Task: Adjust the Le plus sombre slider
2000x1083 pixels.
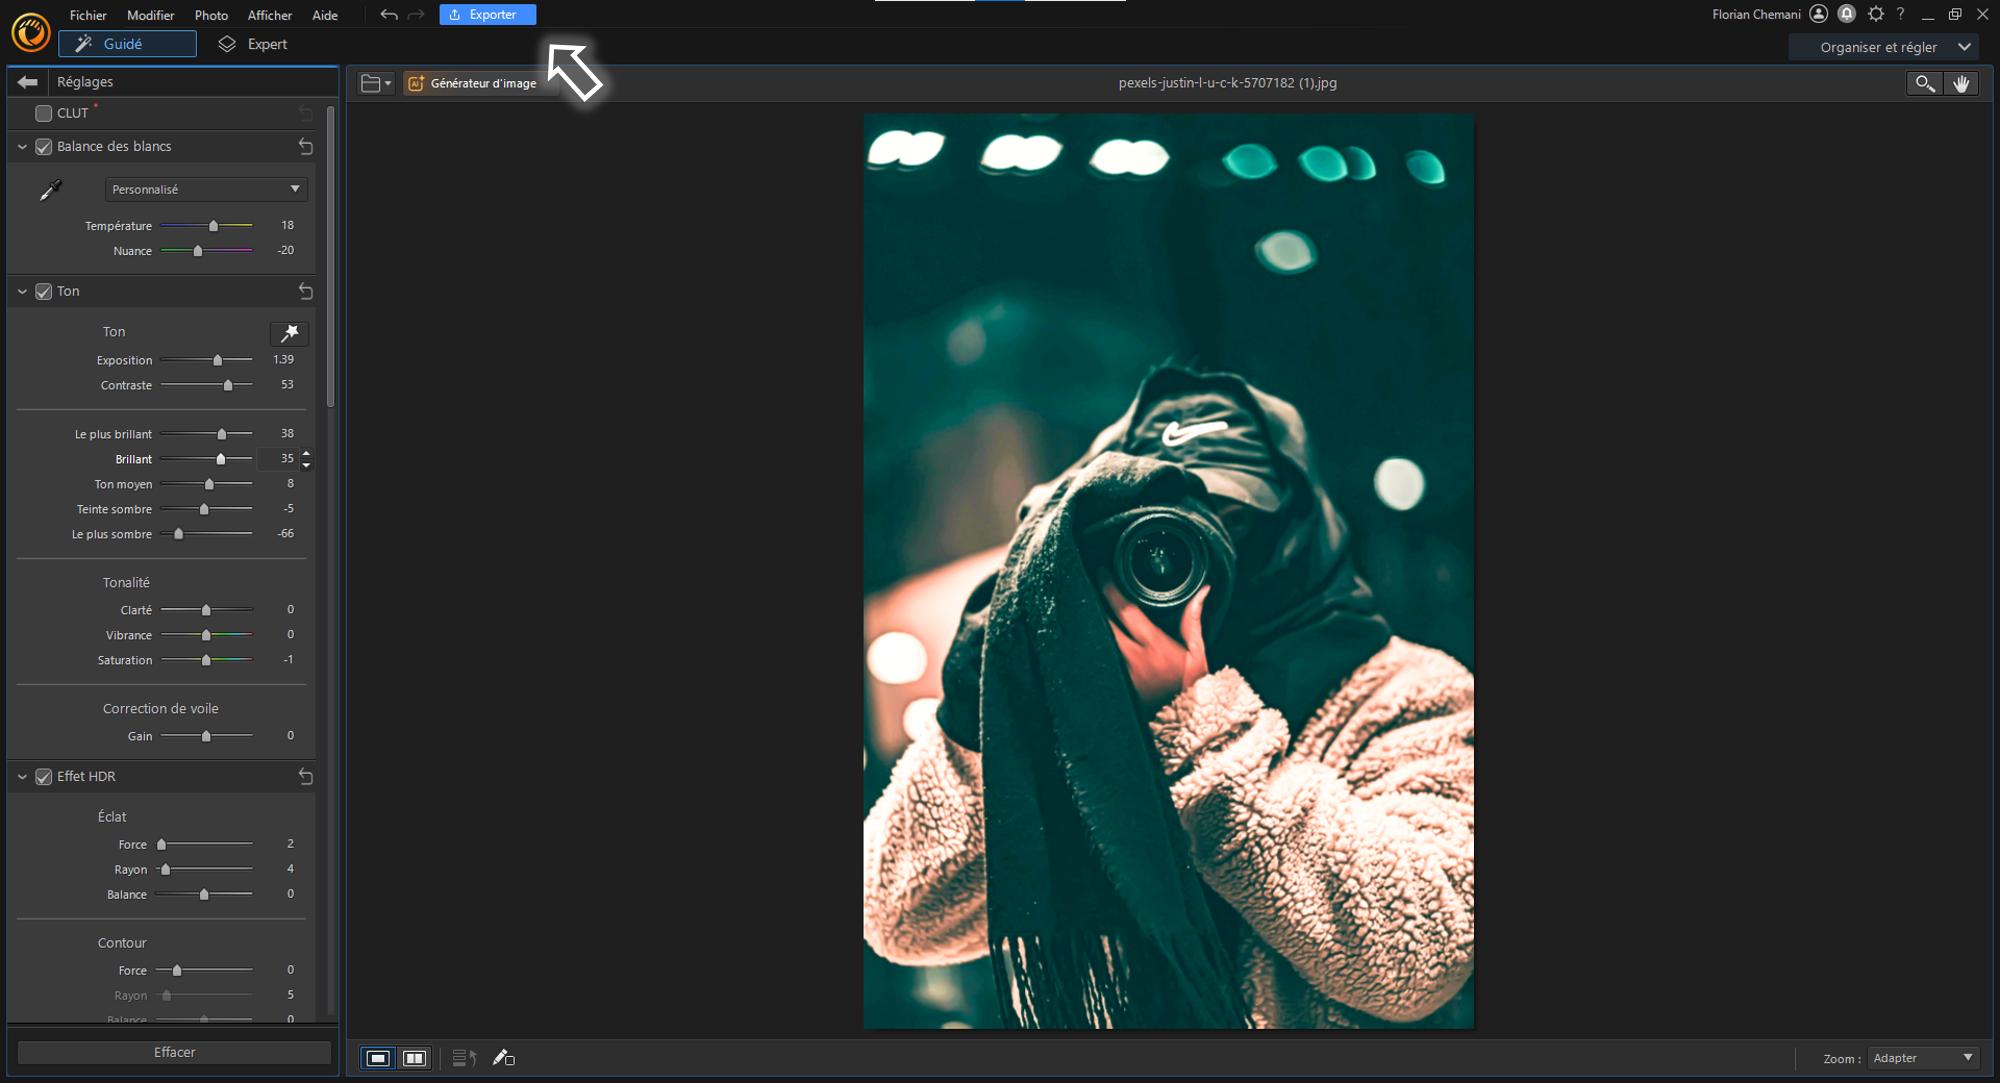Action: click(179, 534)
